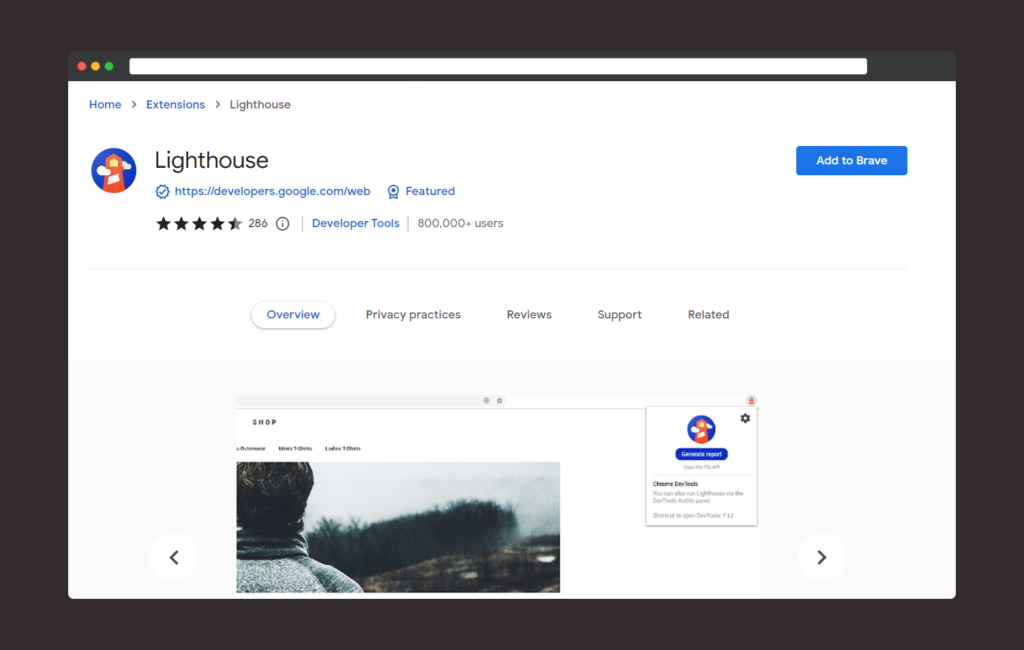Open the rating info circle icon
Image resolution: width=1024 pixels, height=650 pixels.
(x=283, y=223)
